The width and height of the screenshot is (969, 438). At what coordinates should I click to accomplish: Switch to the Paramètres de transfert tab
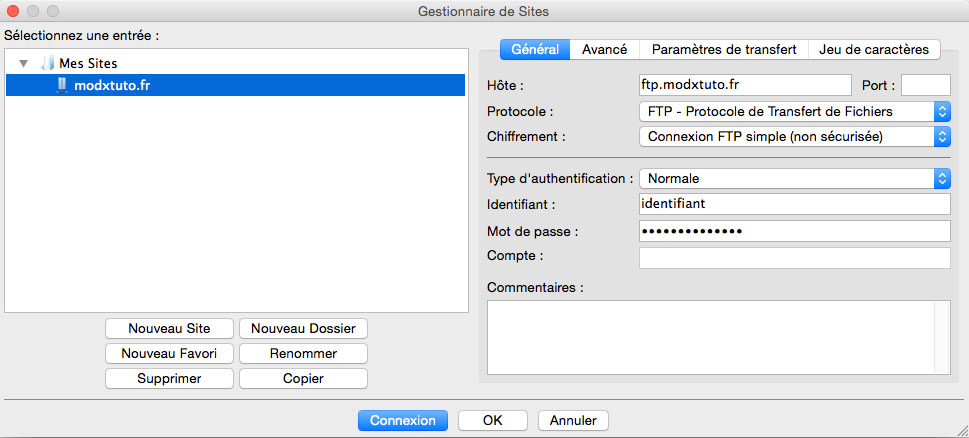[724, 49]
